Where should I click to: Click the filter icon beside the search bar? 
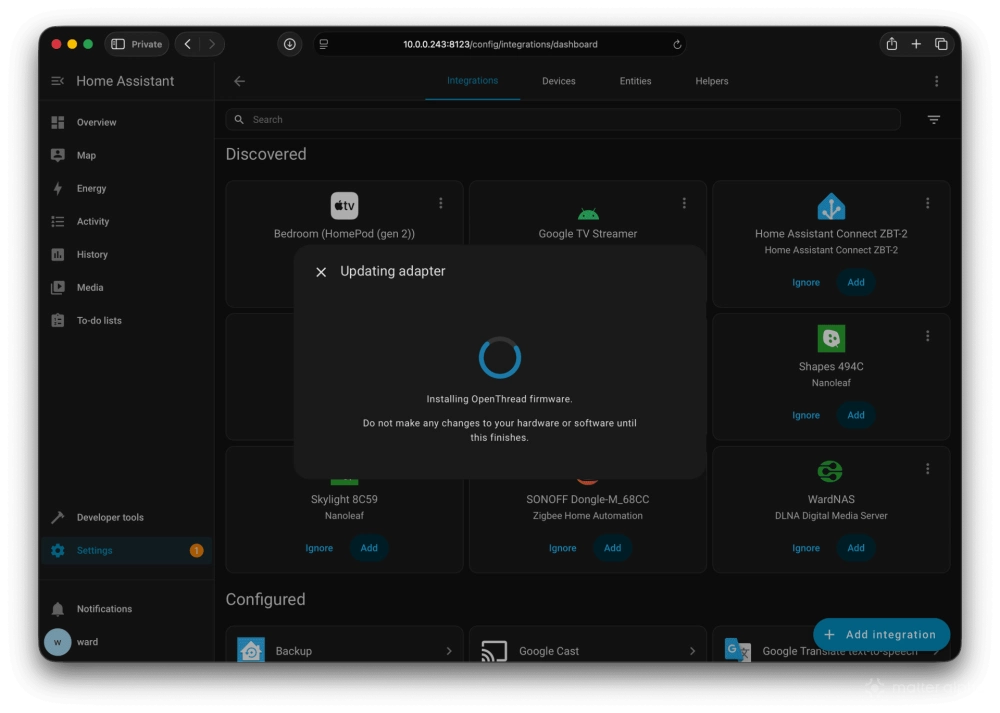pyautogui.click(x=933, y=119)
